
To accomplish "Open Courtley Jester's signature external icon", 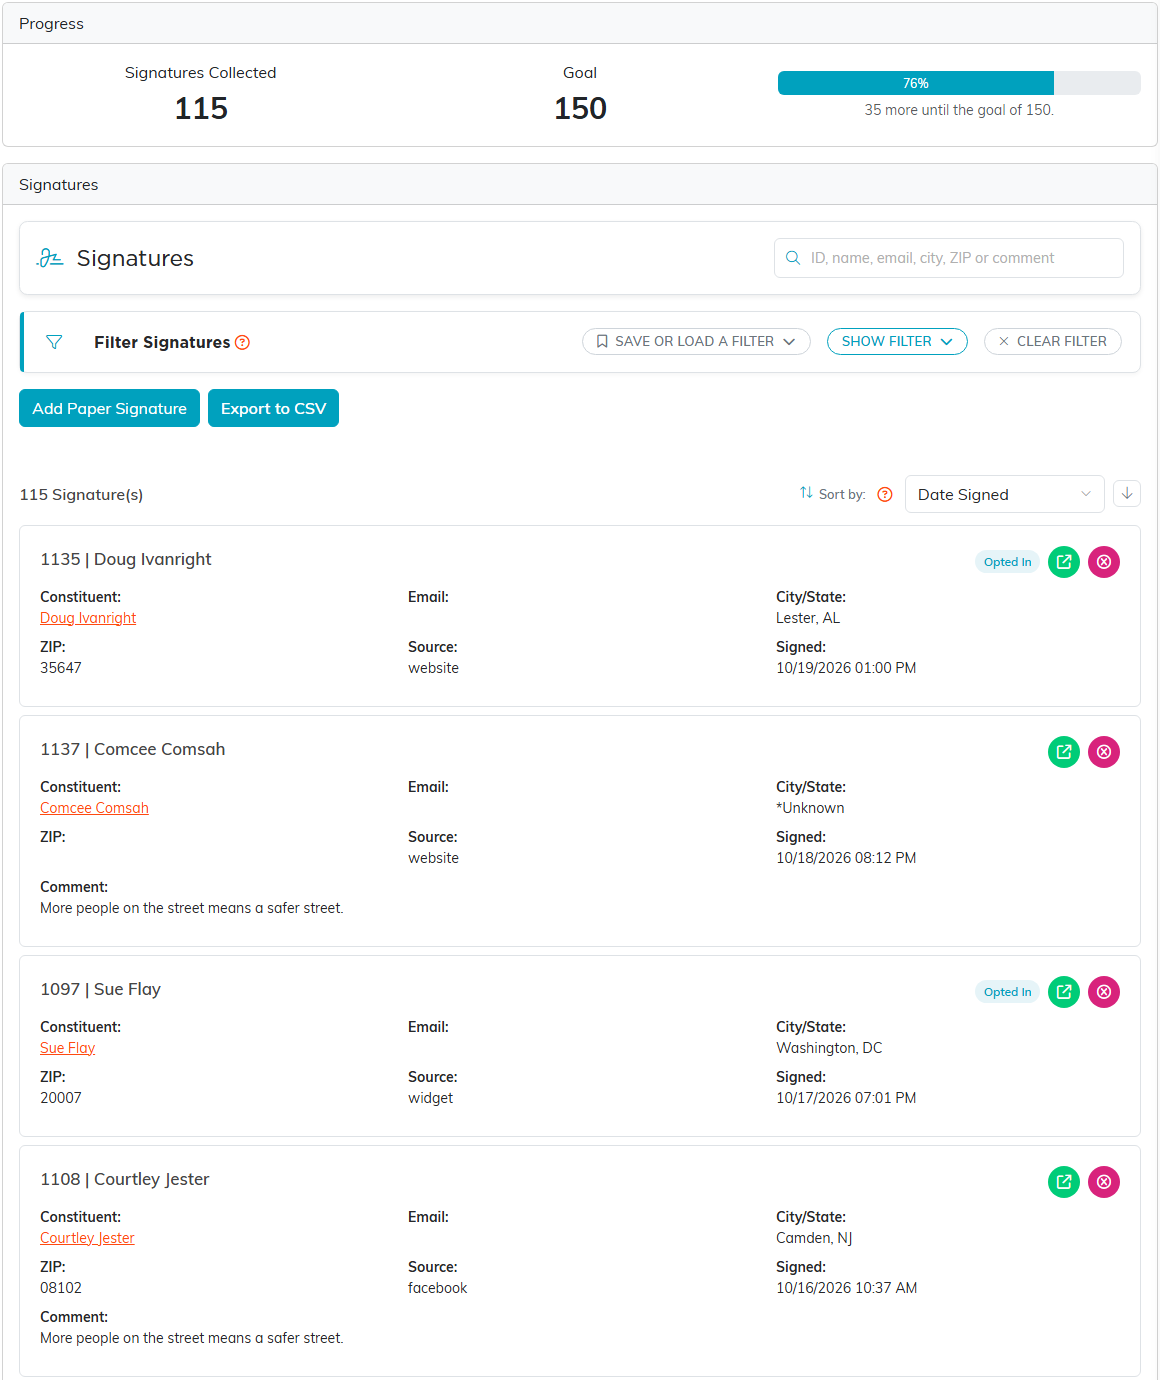I will (x=1064, y=1182).
